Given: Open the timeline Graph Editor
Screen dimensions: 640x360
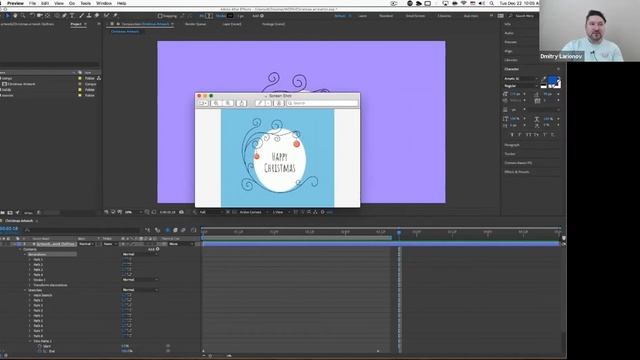Looking at the screenshot, I should 193,230.
